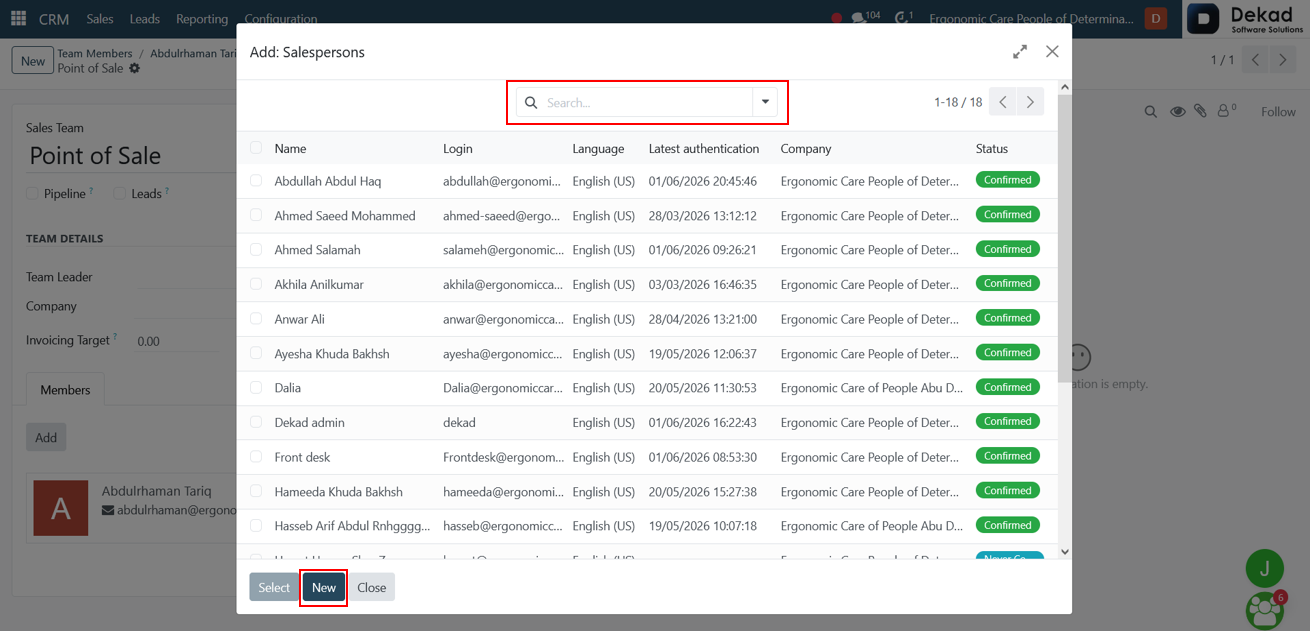Sort table by Latest authentication column

(x=704, y=148)
